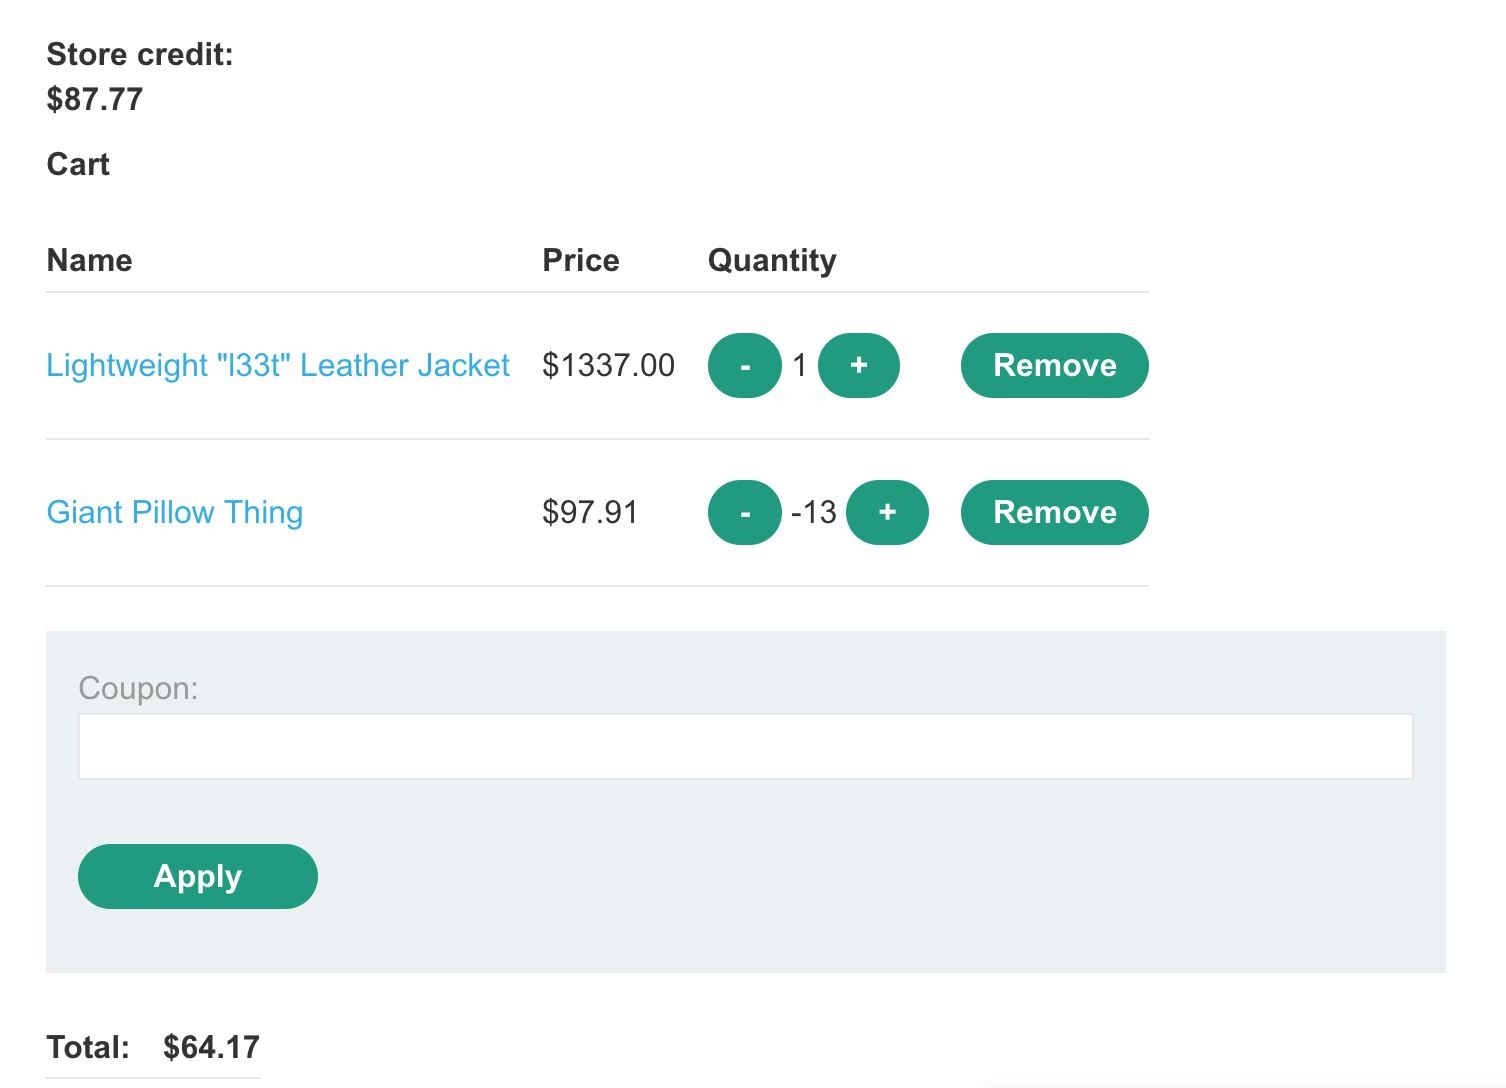The image size is (1506, 1088).
Task: Focus the Coupon code input field
Action: [745, 747]
